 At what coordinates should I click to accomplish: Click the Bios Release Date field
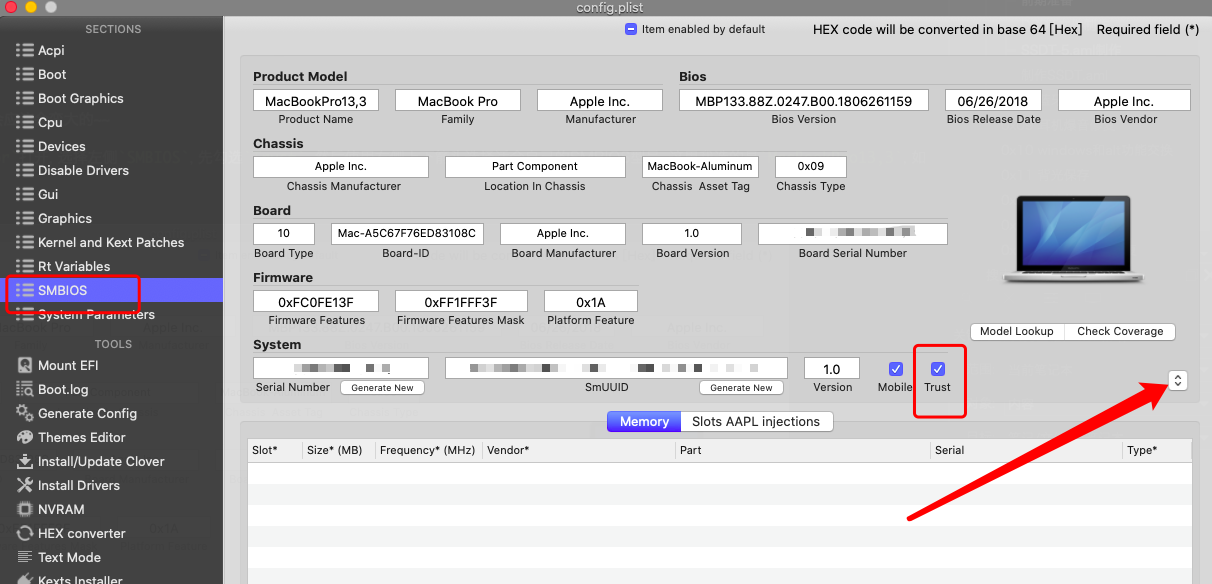993,100
